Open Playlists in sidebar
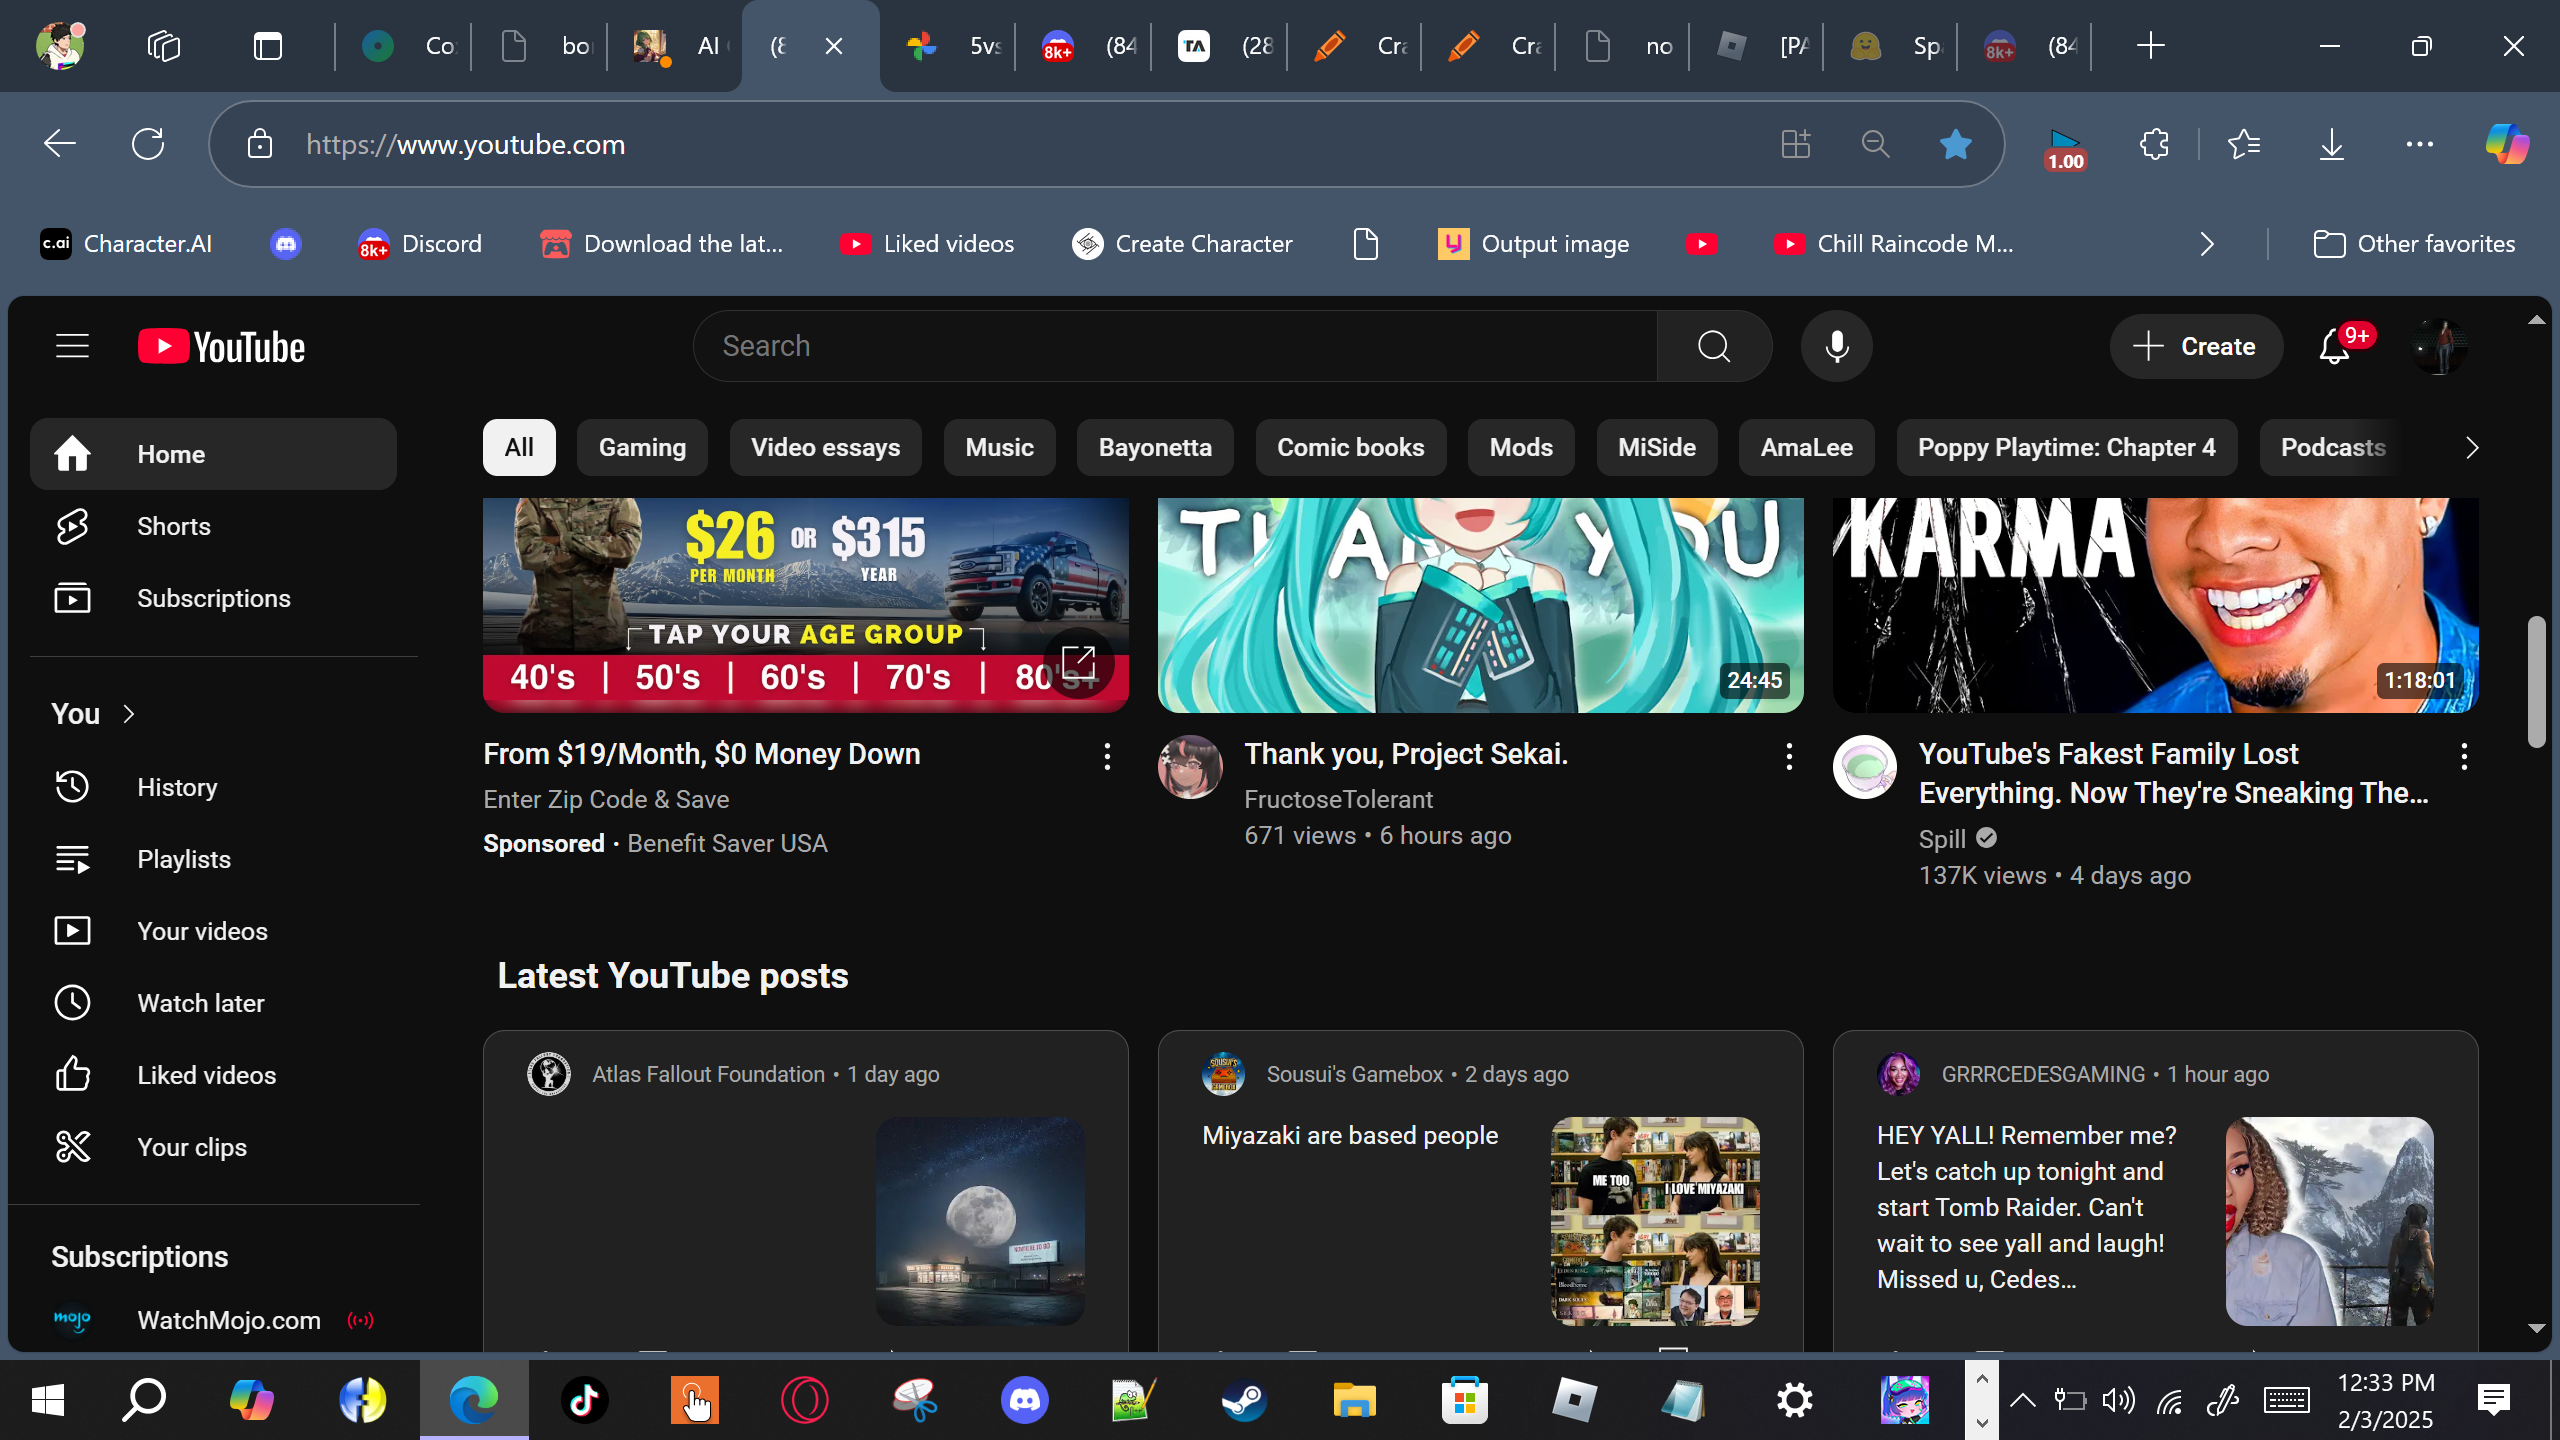Screen dimensions: 2560x1440 [213, 859]
